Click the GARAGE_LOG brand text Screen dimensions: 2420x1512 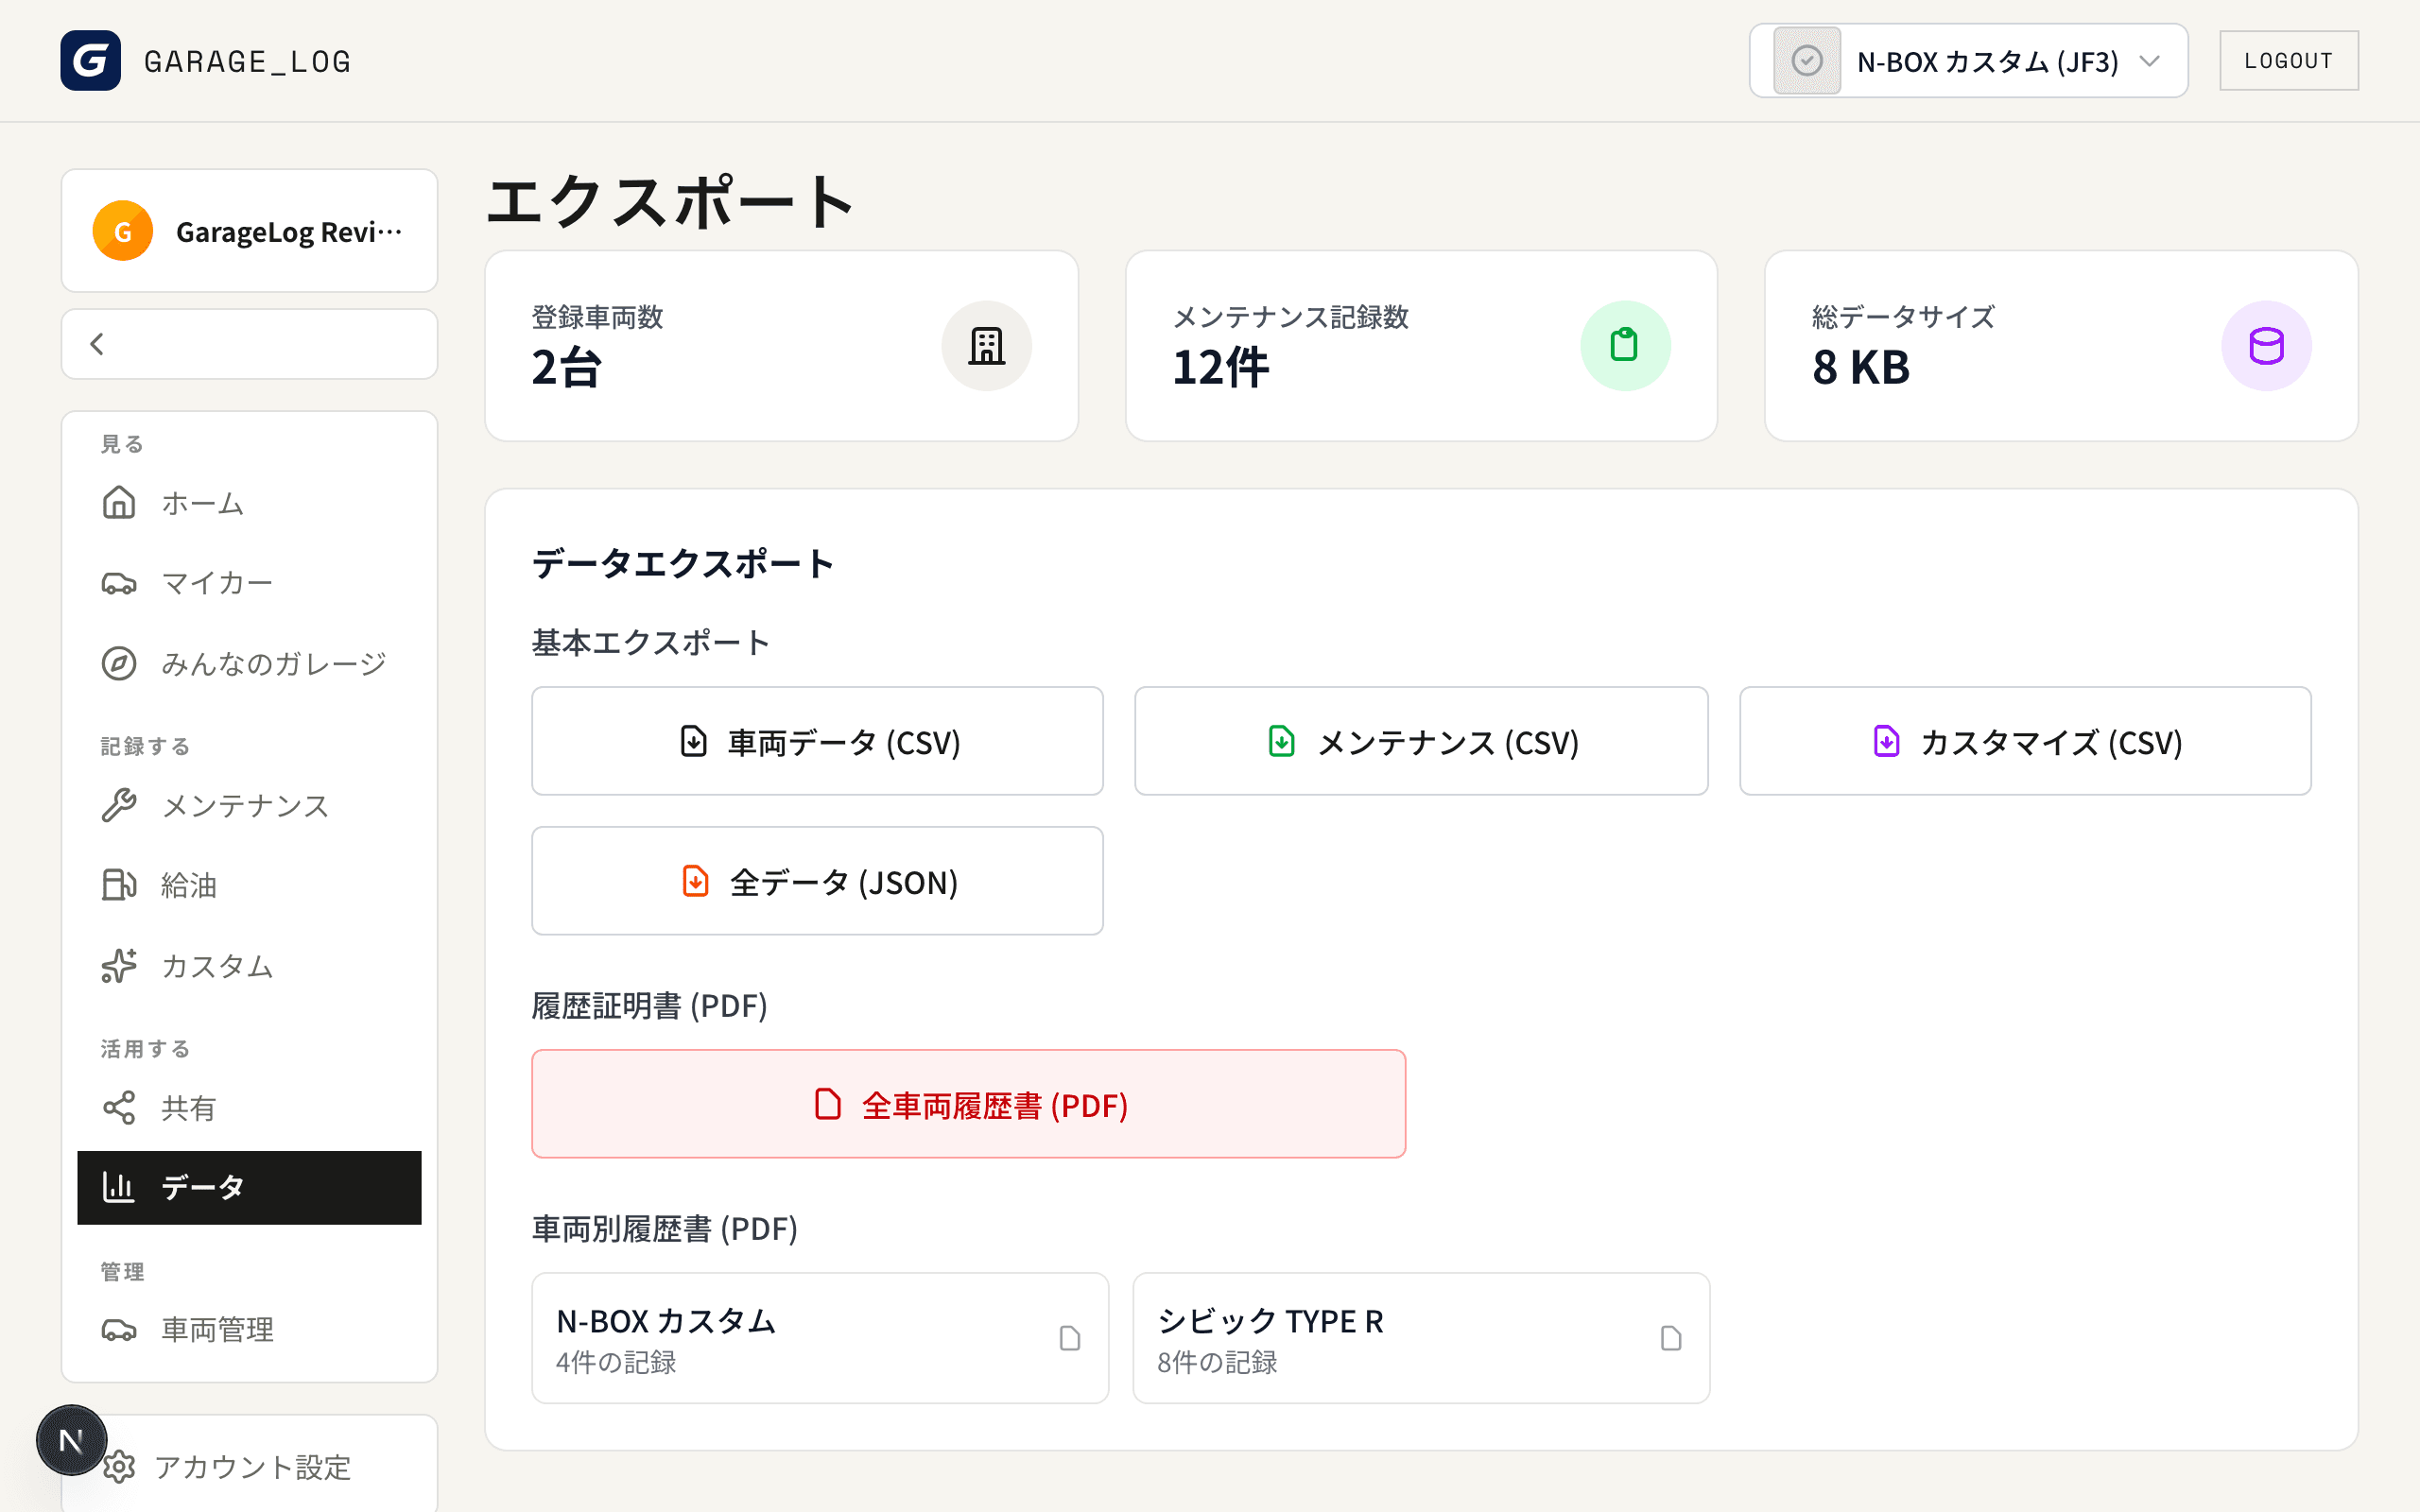click(x=248, y=62)
